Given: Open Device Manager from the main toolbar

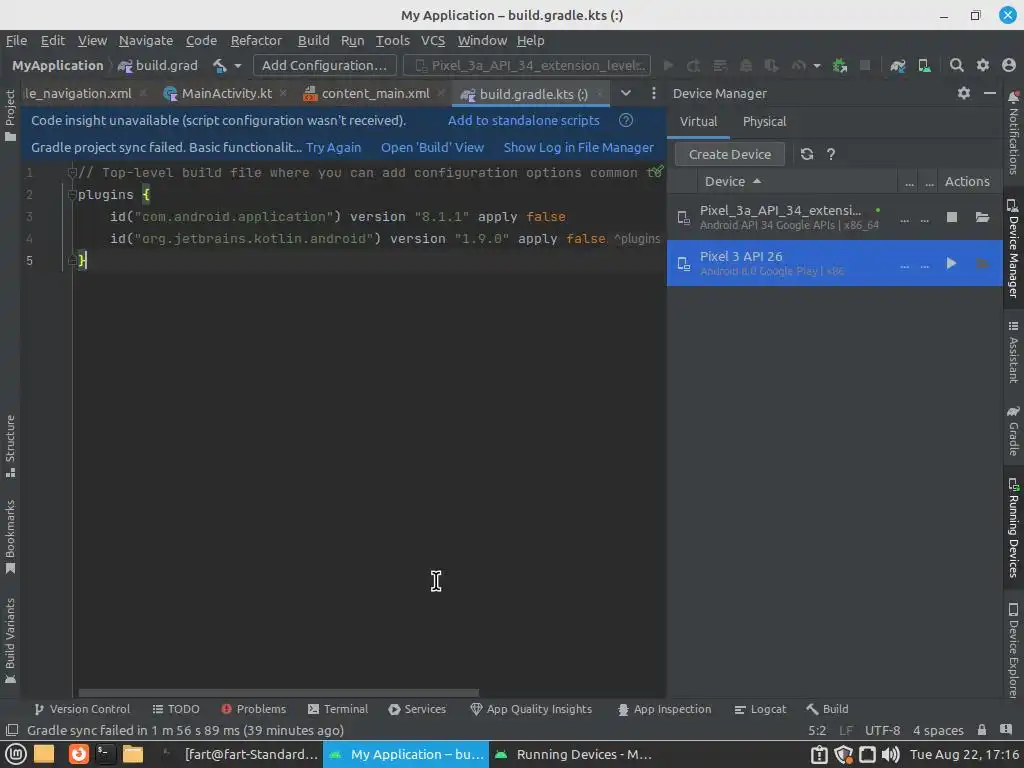Looking at the screenshot, I should 924,65.
